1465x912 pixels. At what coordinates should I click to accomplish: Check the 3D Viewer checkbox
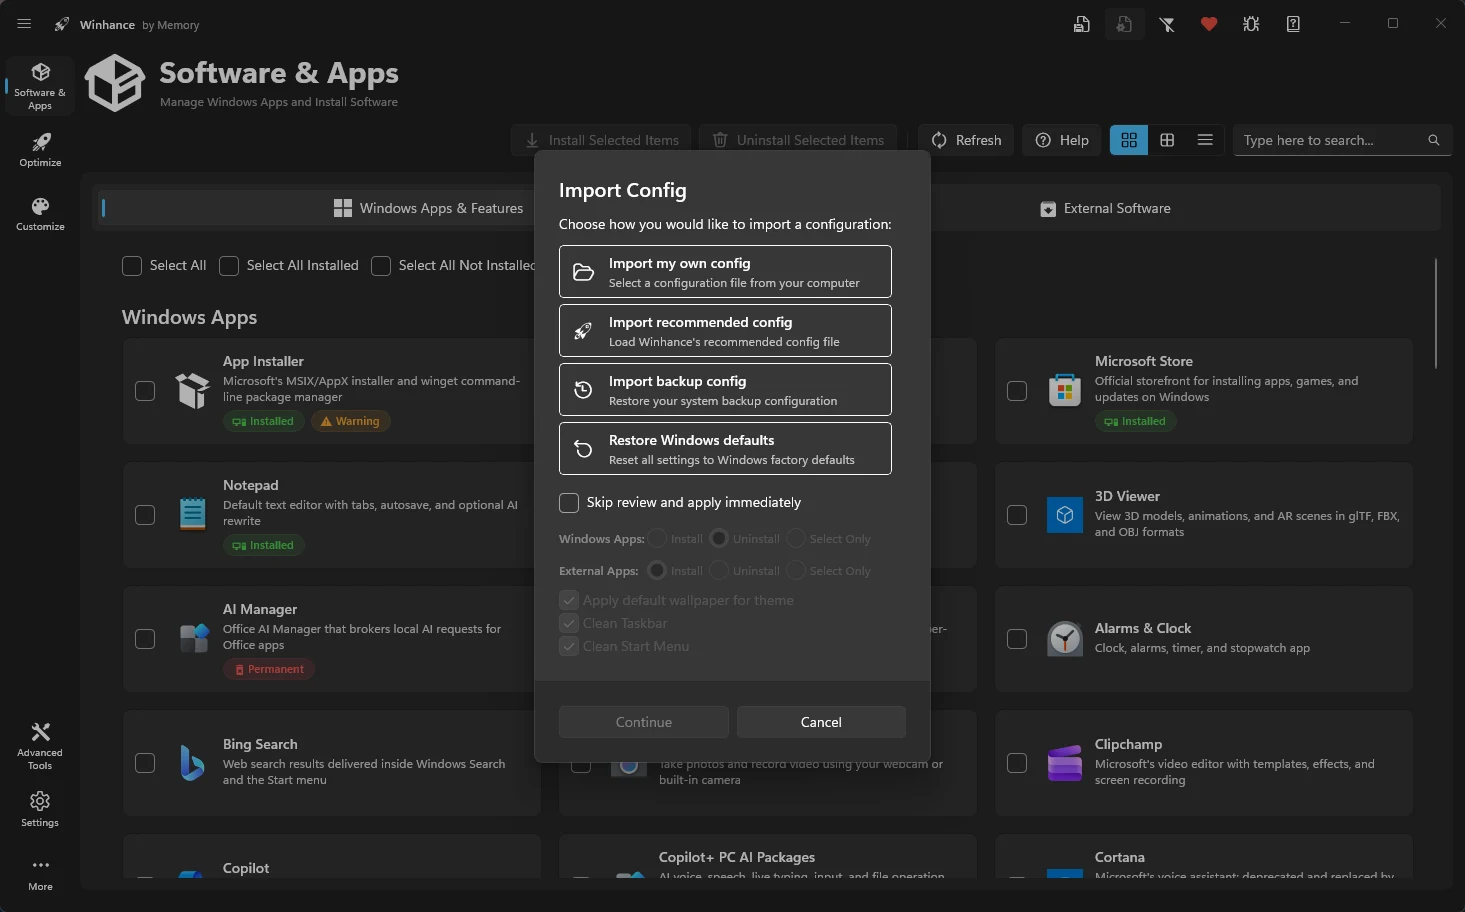(1017, 515)
